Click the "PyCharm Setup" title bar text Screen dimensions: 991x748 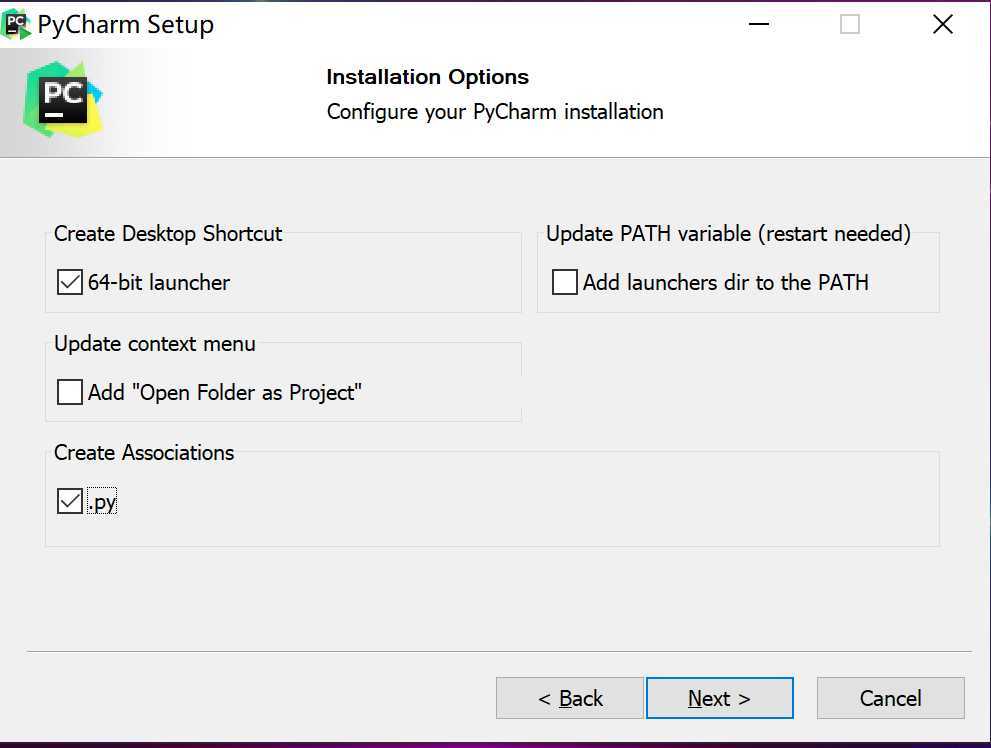(x=126, y=25)
